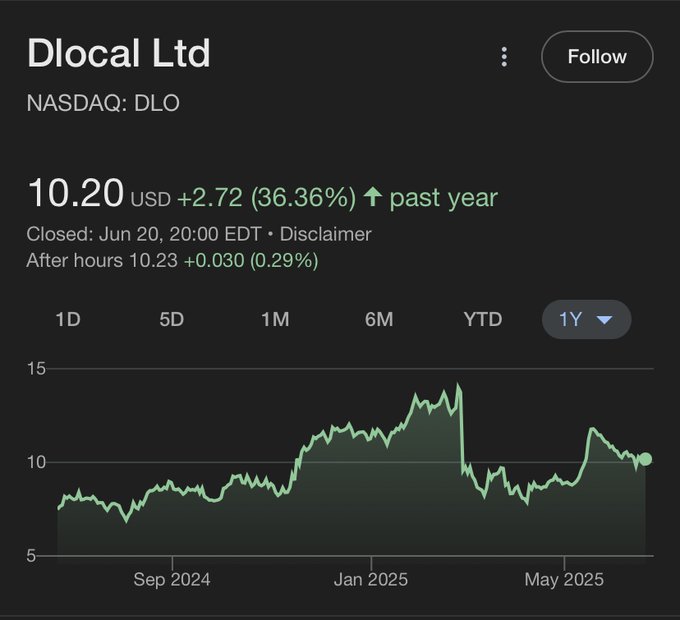Viewport: 680px width, 620px height.
Task: Click the 1Y selected range pill
Action: pyautogui.click(x=586, y=320)
